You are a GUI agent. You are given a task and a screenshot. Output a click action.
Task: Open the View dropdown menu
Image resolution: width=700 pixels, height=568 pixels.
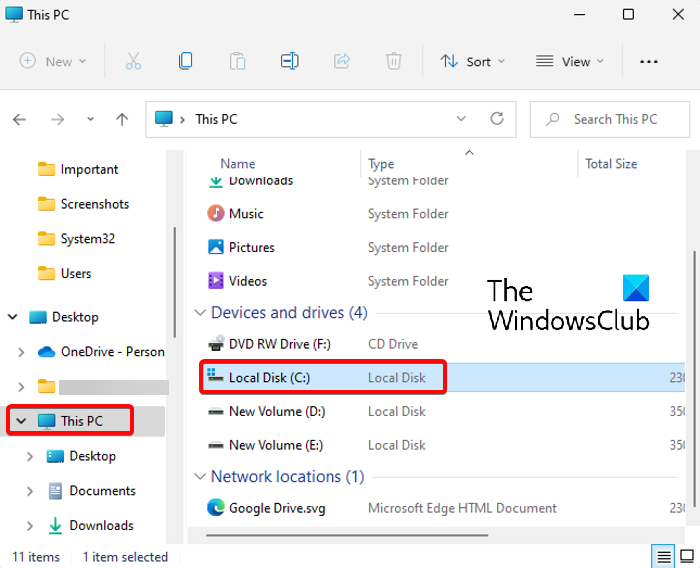click(x=570, y=61)
